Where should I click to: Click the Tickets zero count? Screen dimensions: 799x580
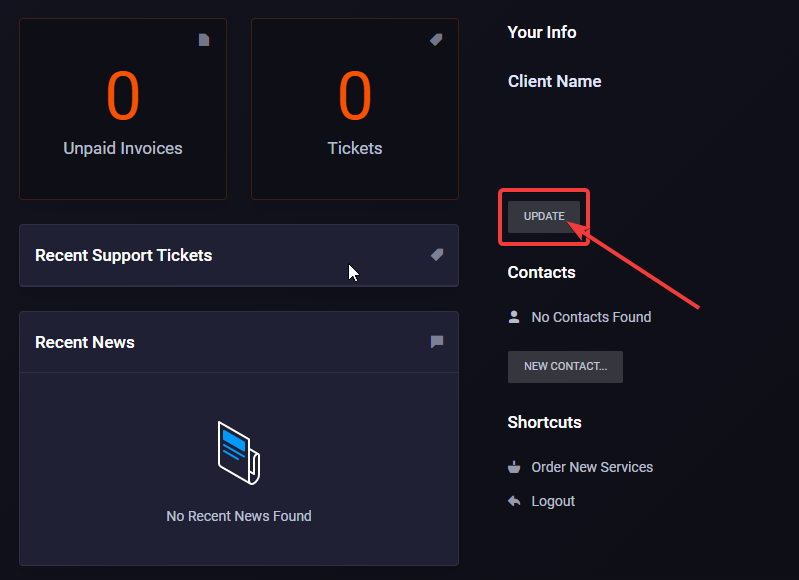tap(355, 97)
